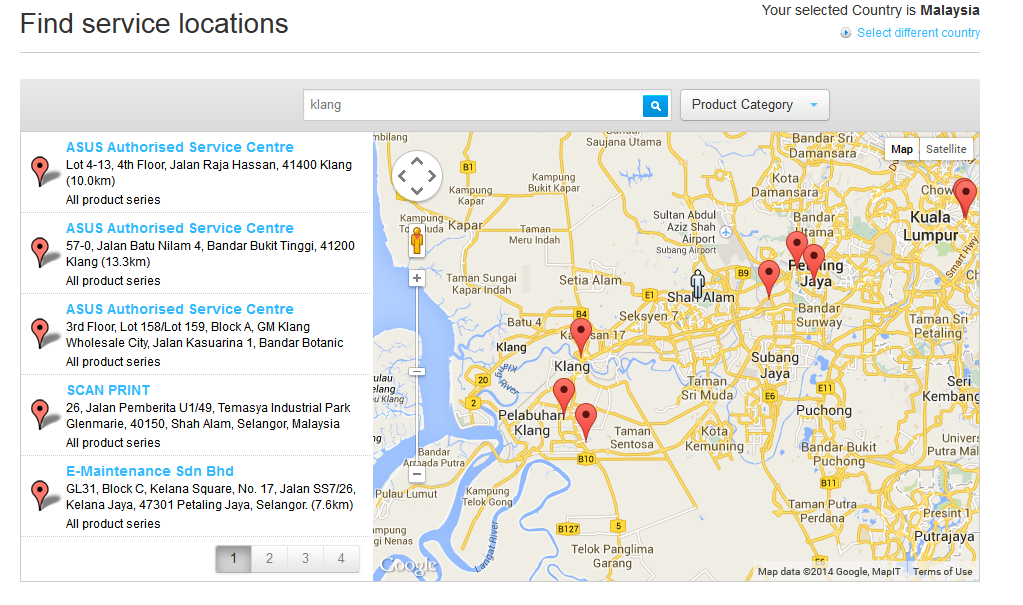Screen dimensions: 1023x605
Task: Click the zoom slider handle
Action: (x=417, y=371)
